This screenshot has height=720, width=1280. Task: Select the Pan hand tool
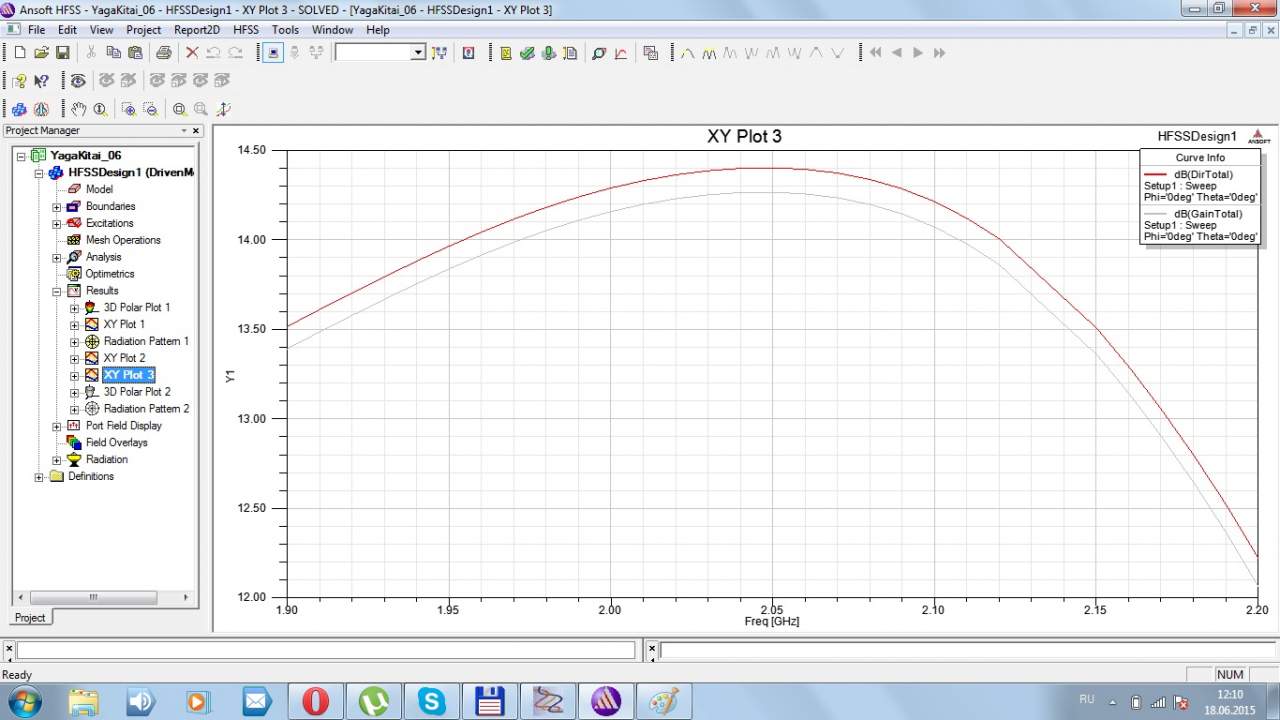pos(79,109)
